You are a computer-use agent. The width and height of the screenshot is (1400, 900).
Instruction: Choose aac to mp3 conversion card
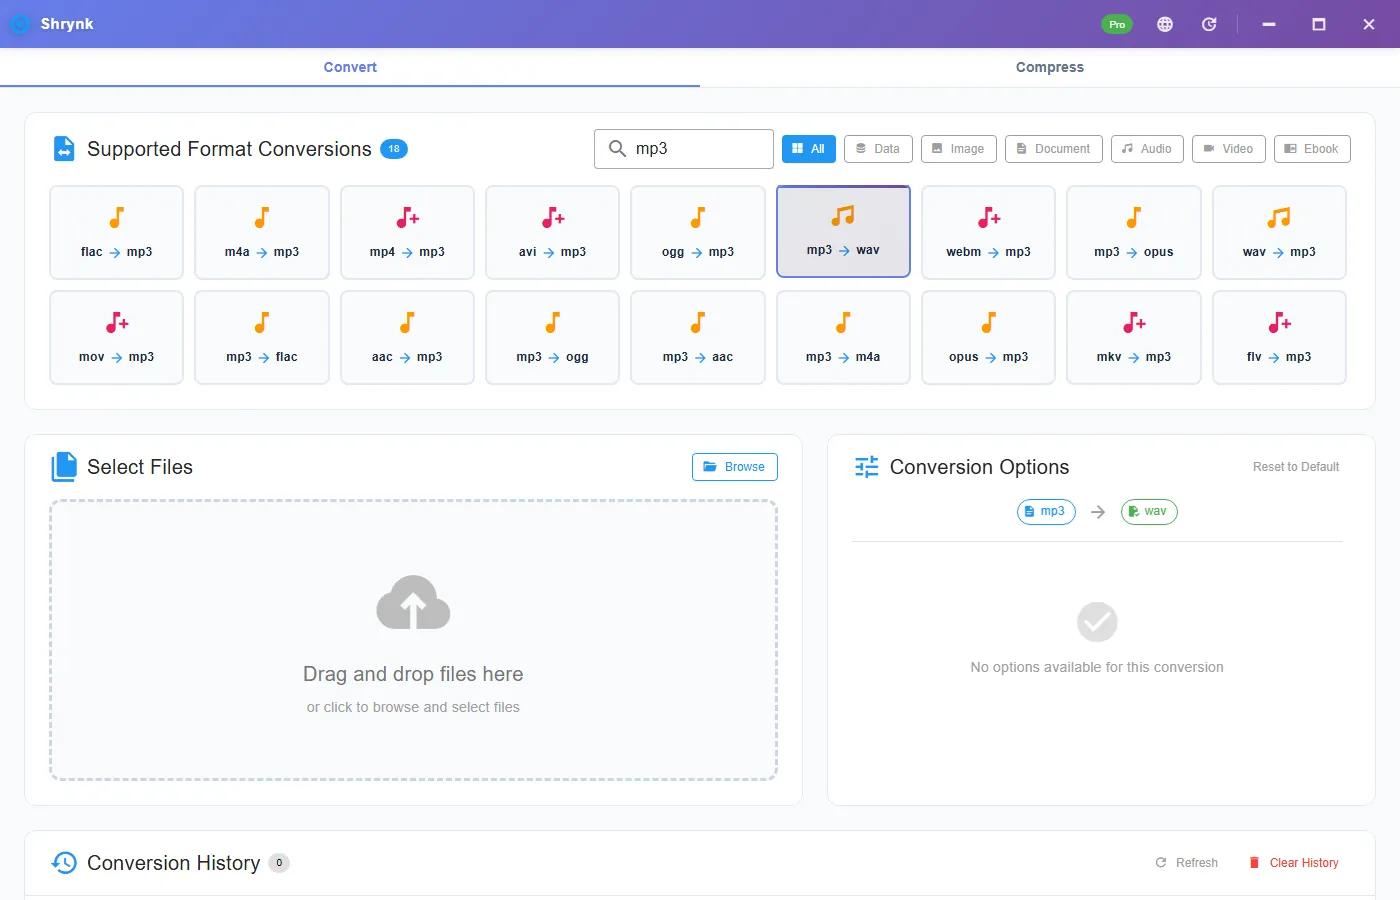(407, 337)
